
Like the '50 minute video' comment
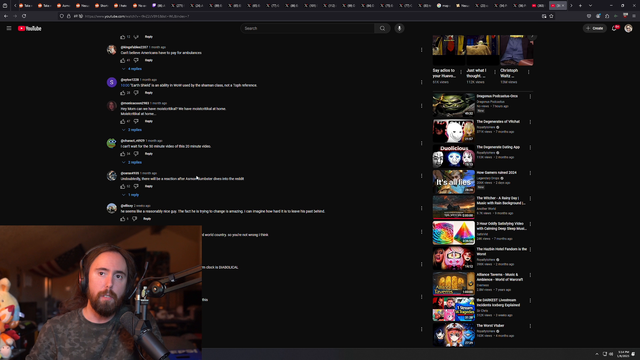point(122,154)
